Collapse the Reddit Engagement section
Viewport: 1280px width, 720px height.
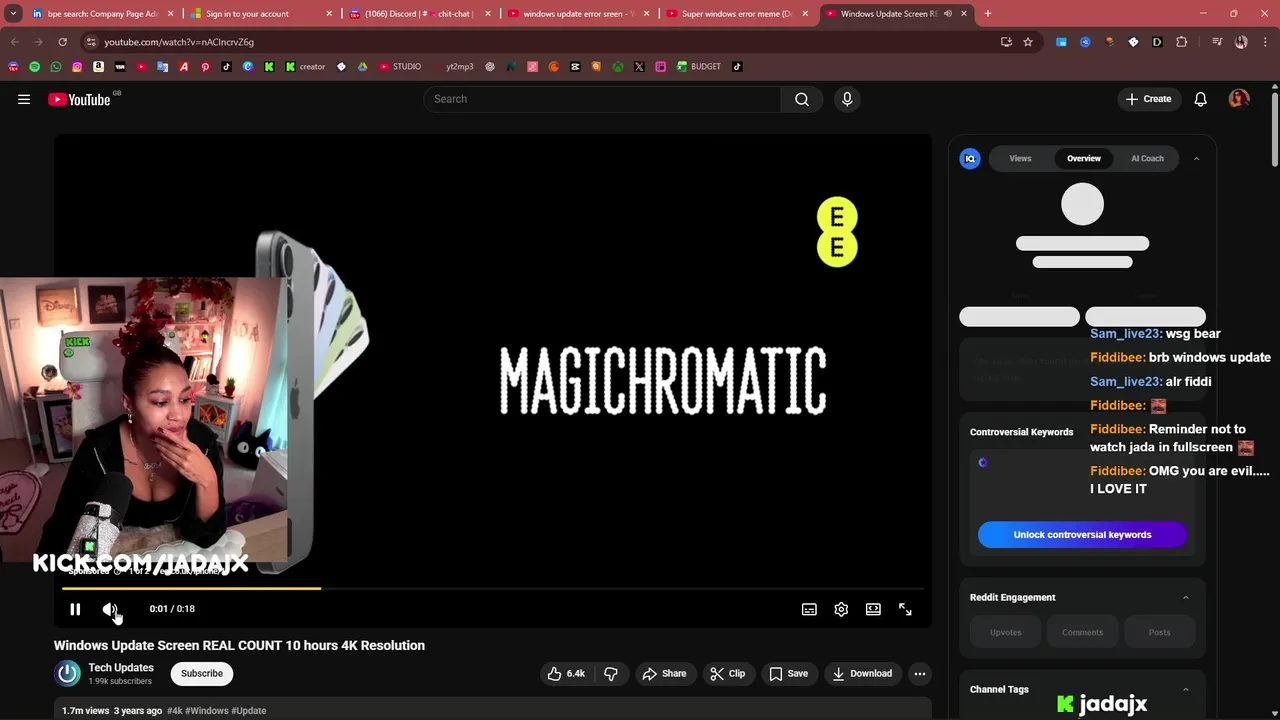pos(1186,597)
